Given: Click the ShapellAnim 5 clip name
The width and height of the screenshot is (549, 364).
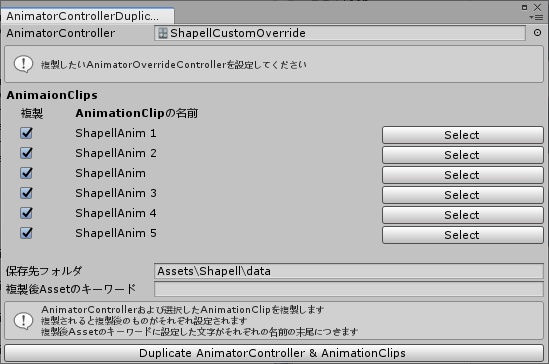Looking at the screenshot, I should pyautogui.click(x=116, y=233).
